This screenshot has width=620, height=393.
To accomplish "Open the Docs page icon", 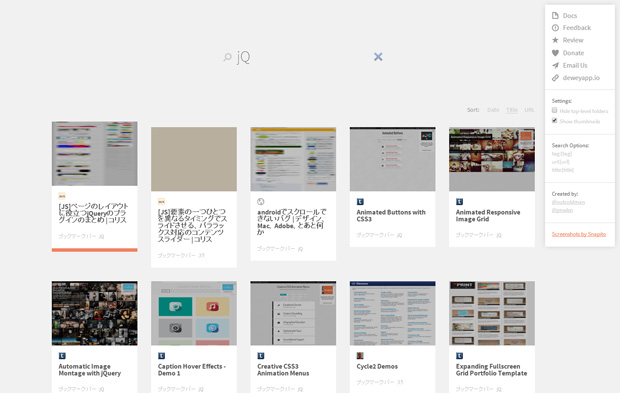I will [x=555, y=15].
